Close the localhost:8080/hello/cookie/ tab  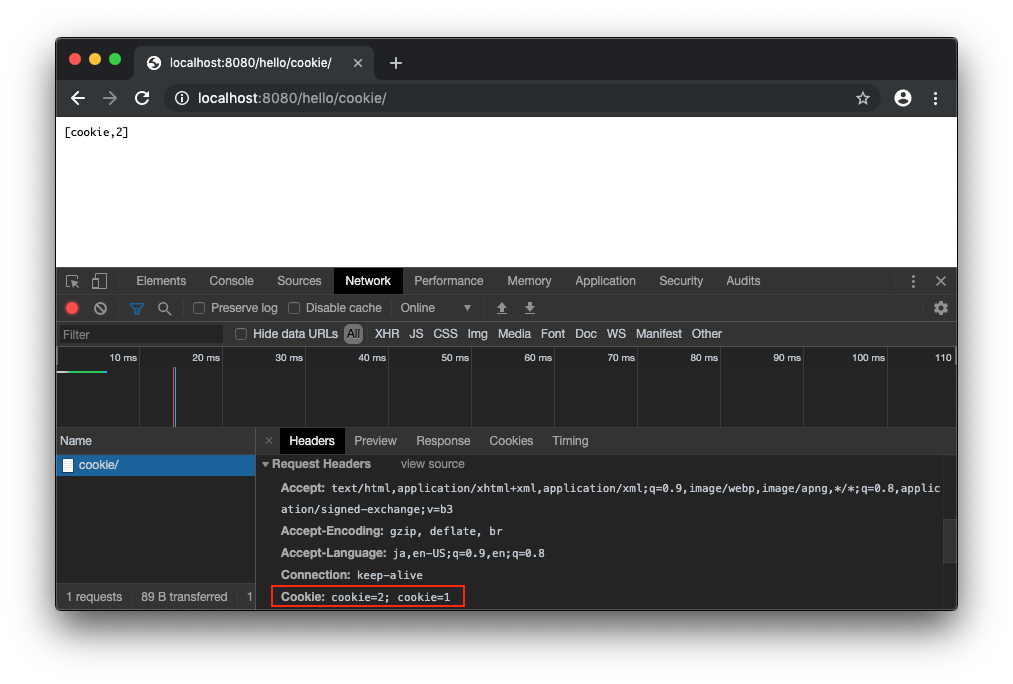358,63
